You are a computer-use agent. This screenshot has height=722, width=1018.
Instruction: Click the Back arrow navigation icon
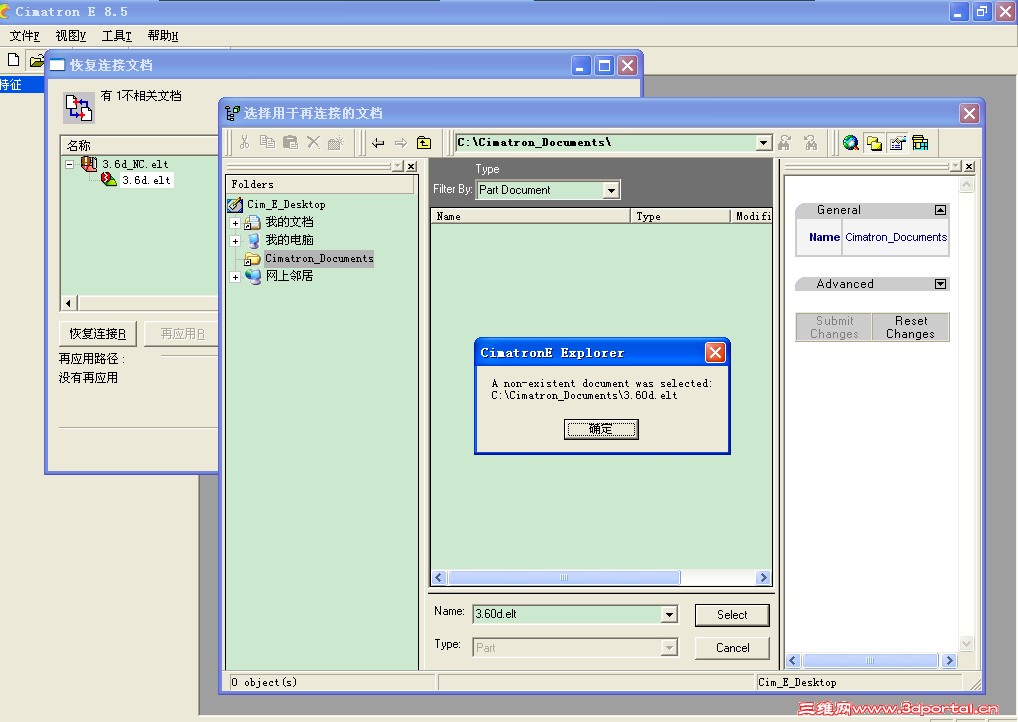point(377,143)
